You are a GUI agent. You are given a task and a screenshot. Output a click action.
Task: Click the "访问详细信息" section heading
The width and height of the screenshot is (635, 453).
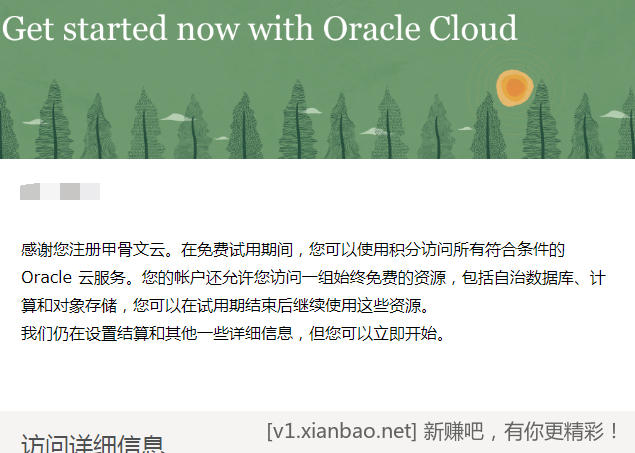93,443
